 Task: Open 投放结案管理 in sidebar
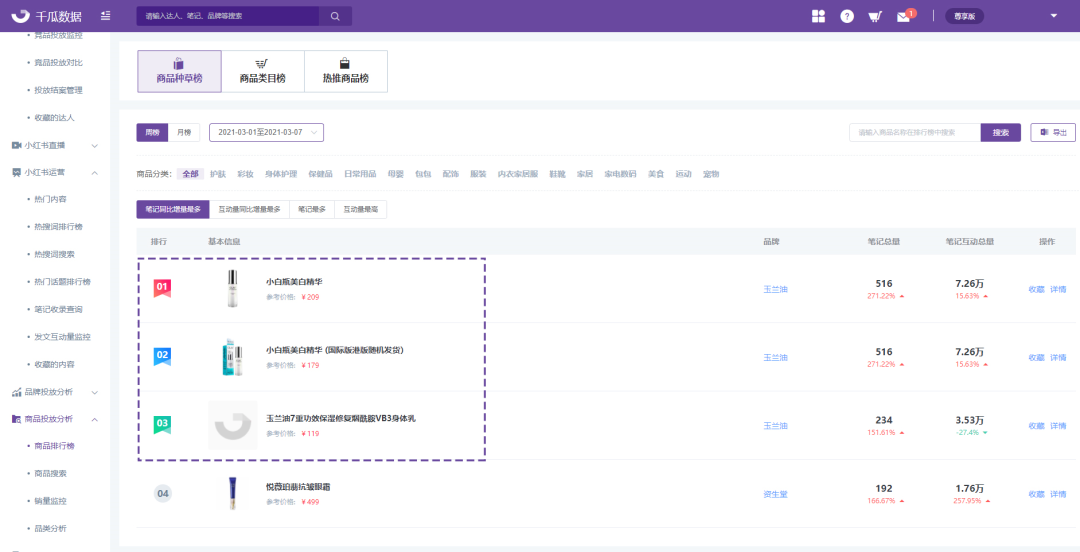coord(58,90)
